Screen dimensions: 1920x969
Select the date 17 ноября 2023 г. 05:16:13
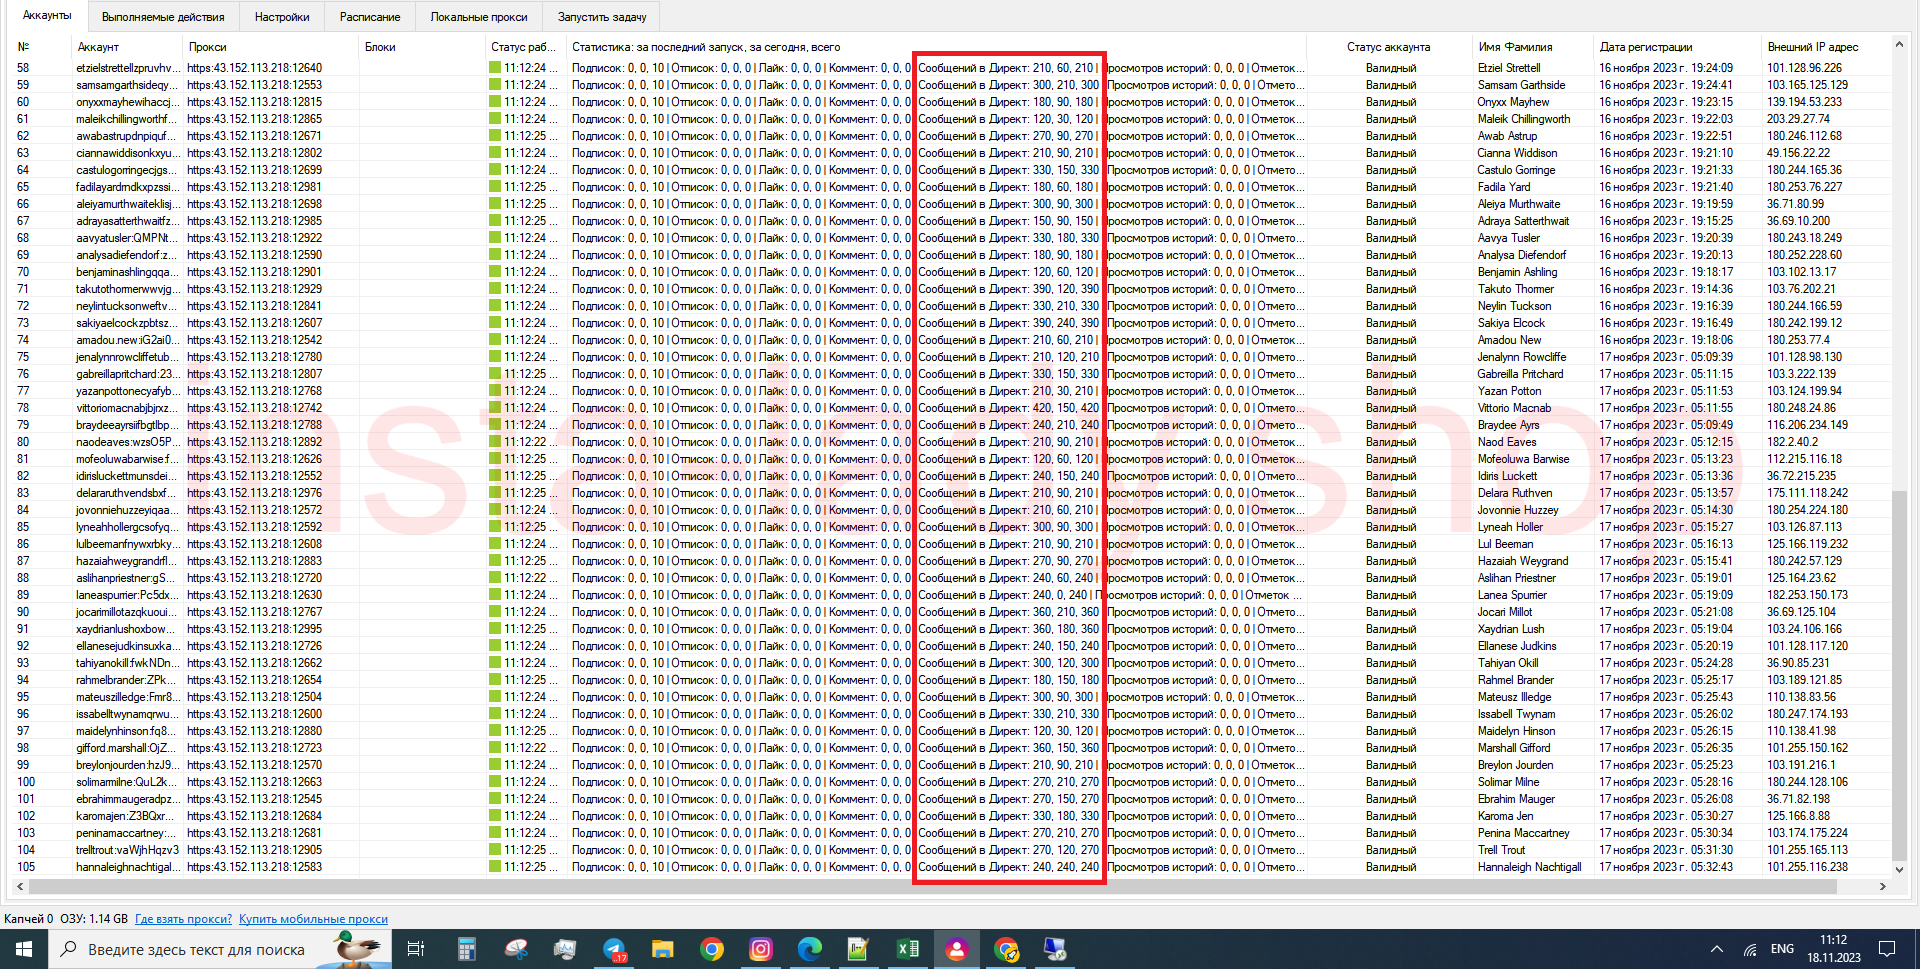[x=1666, y=544]
